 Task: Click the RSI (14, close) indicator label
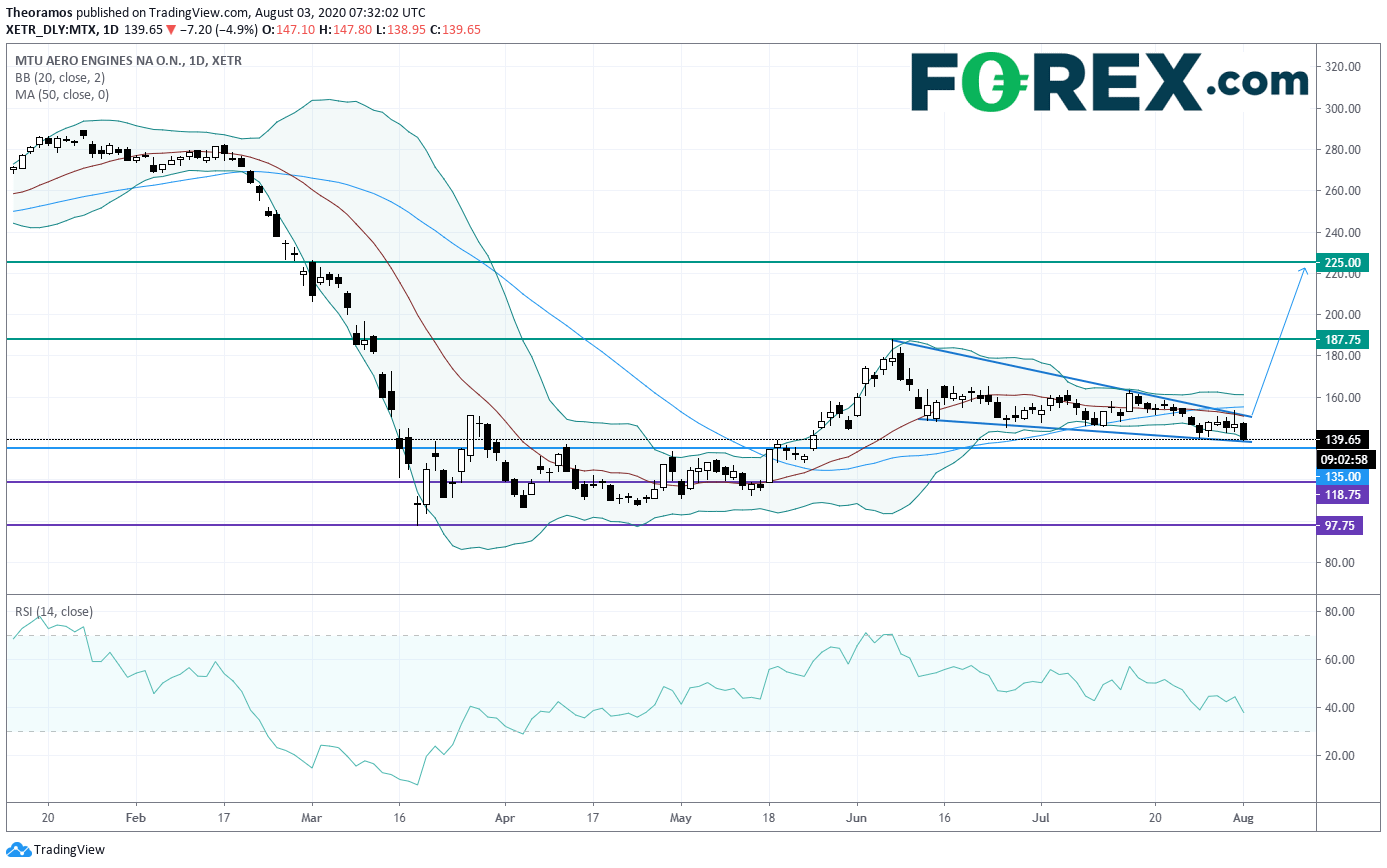point(53,611)
